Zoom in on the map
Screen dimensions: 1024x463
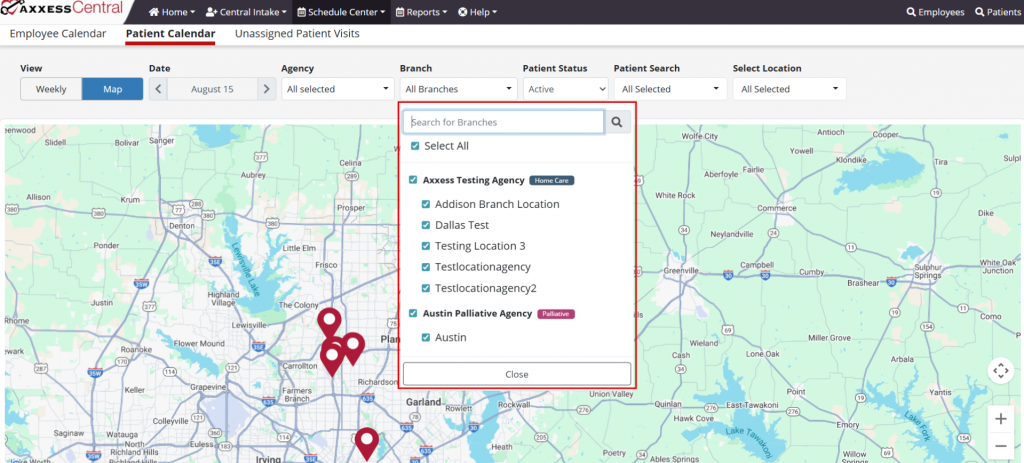click(x=1000, y=419)
